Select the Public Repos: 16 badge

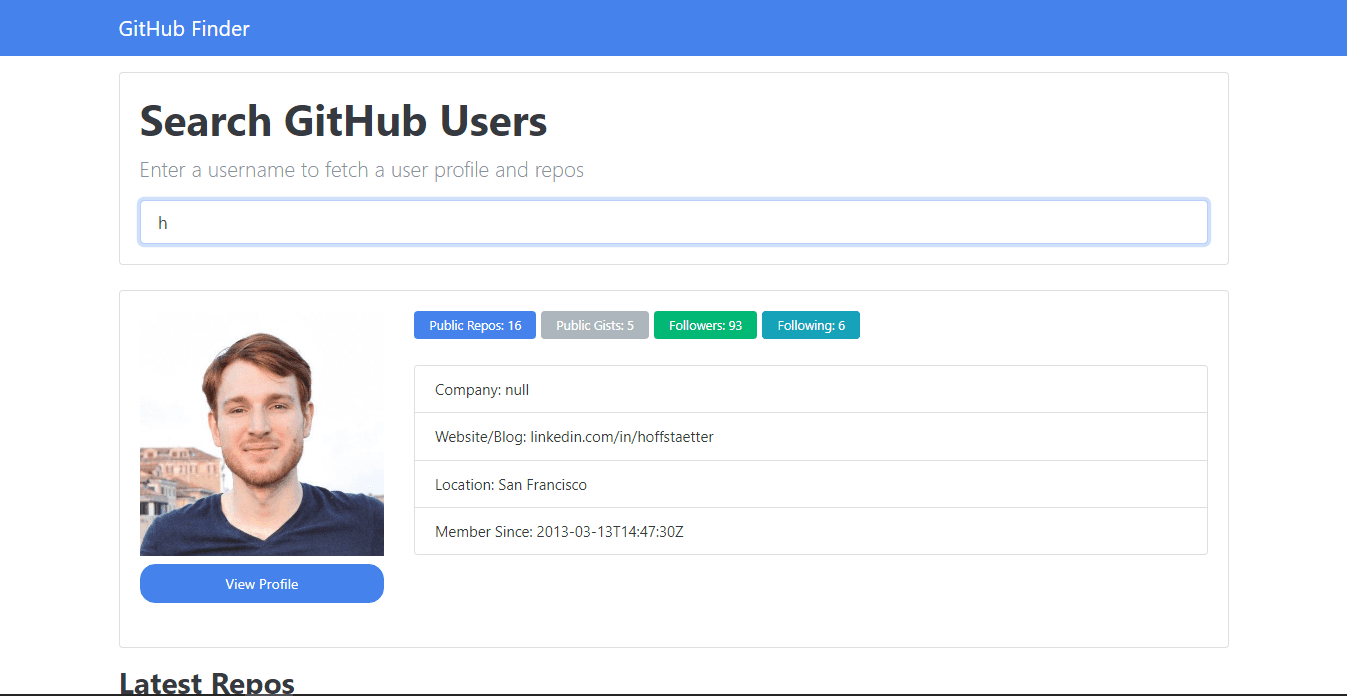click(x=475, y=325)
